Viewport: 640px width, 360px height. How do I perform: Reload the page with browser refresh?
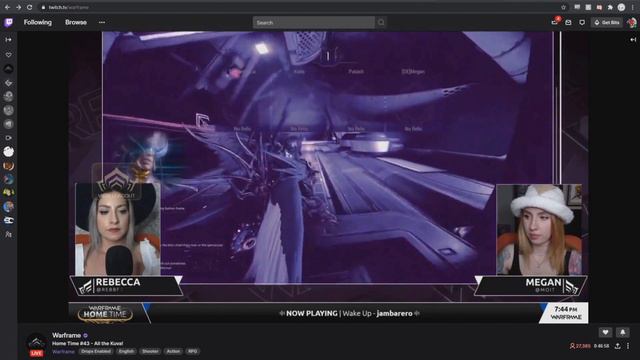coord(29,7)
